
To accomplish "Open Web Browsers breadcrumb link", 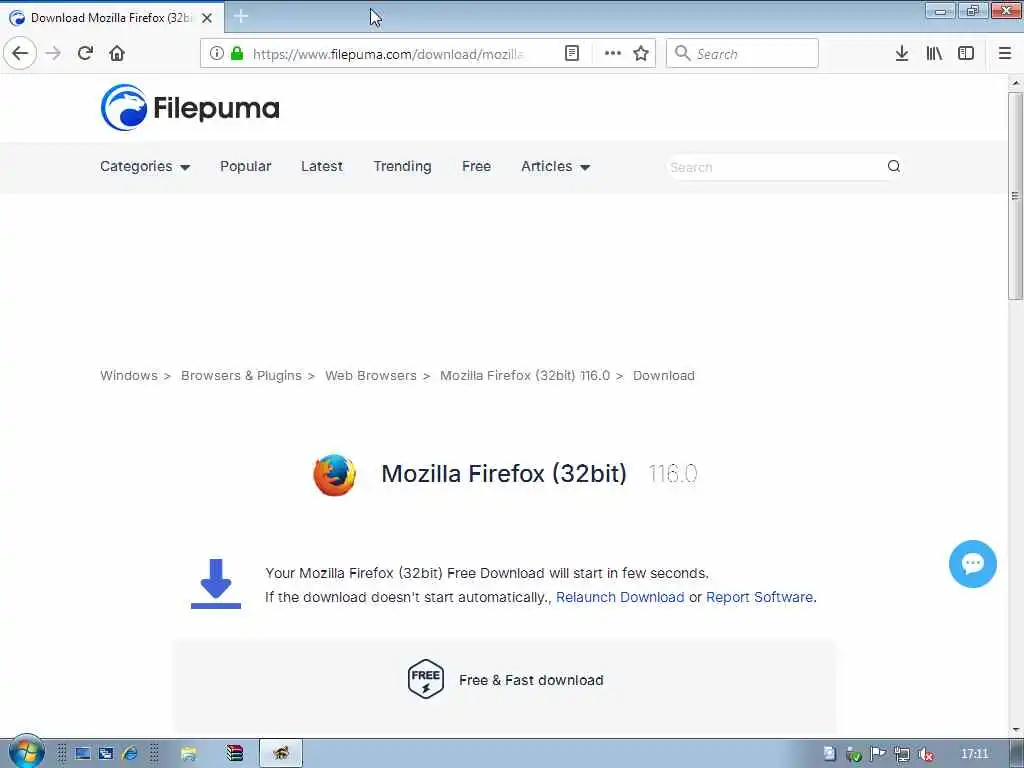I will 370,376.
